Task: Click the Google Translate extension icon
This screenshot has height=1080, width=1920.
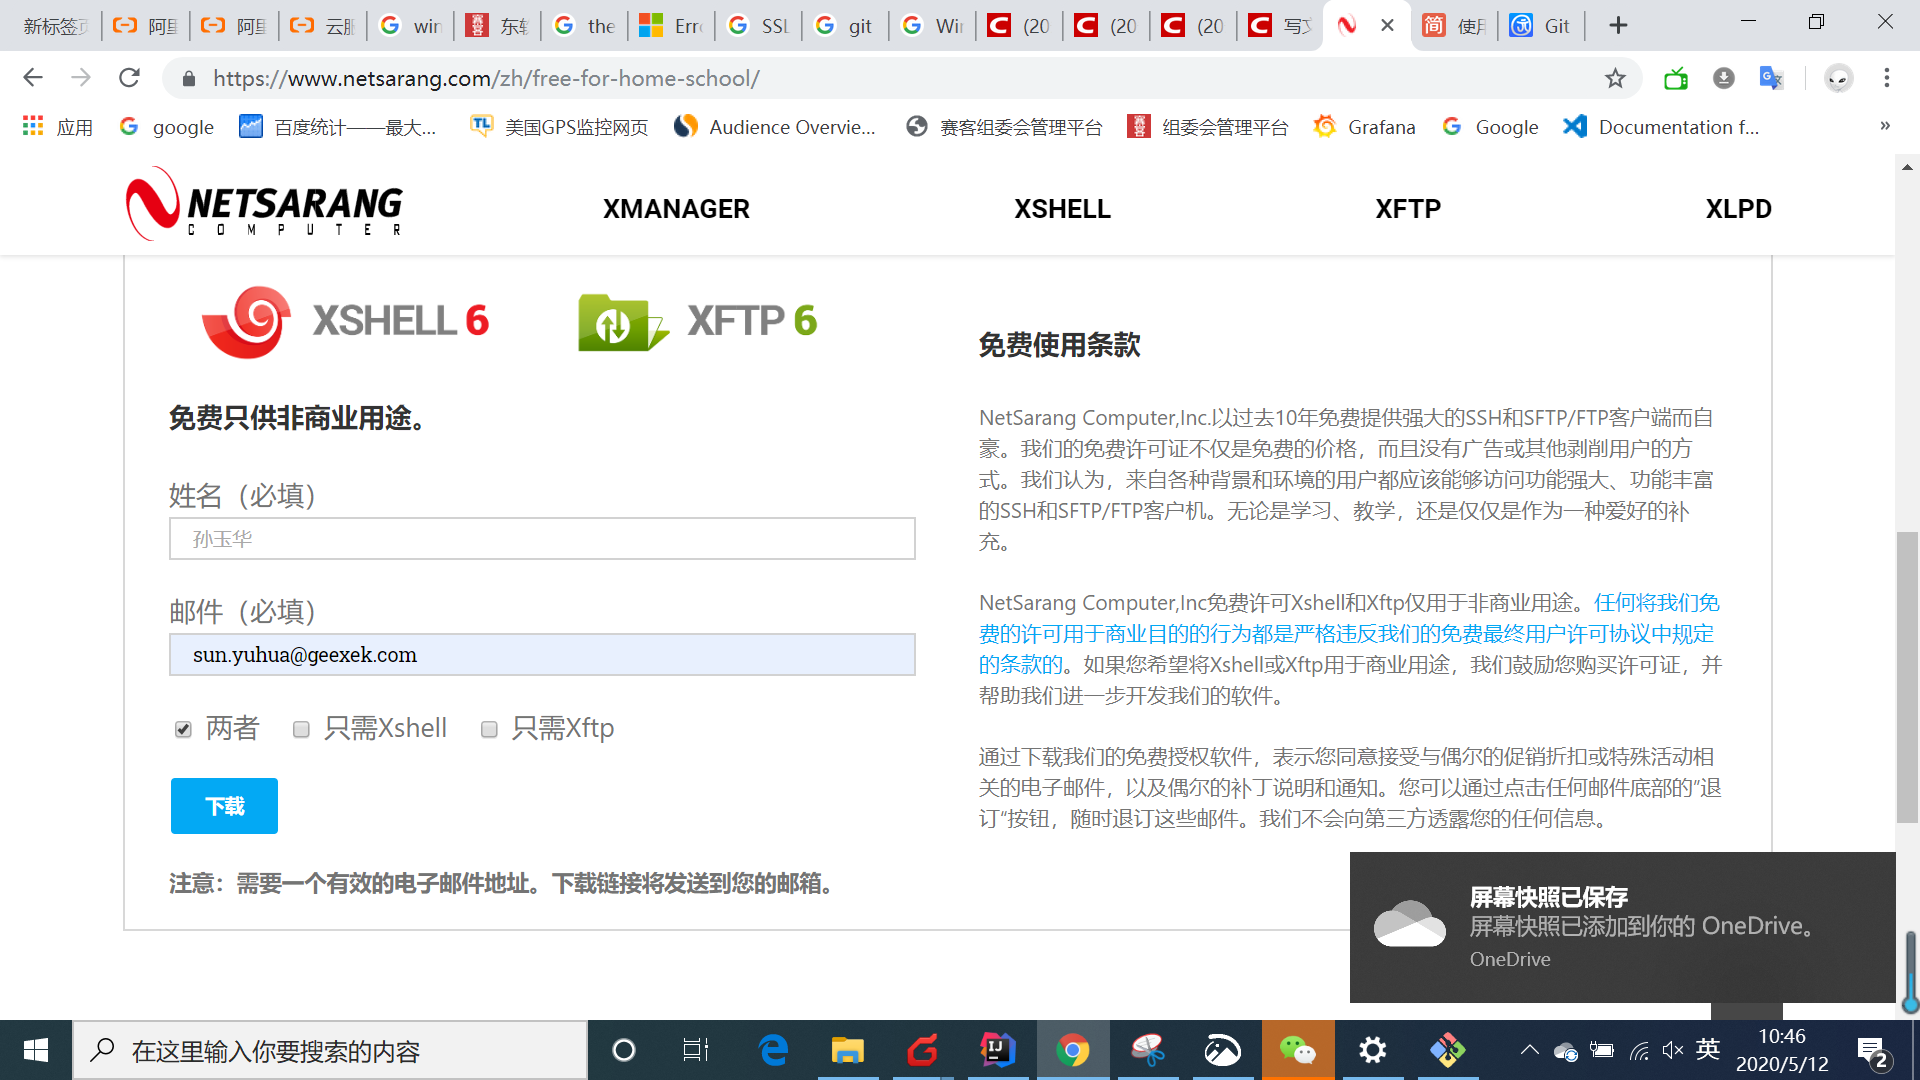Action: click(x=1771, y=78)
